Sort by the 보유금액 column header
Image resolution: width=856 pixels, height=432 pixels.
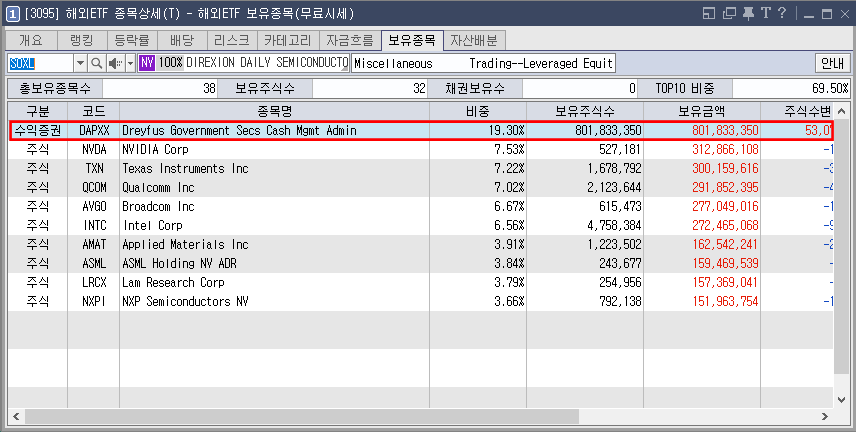coord(702,111)
